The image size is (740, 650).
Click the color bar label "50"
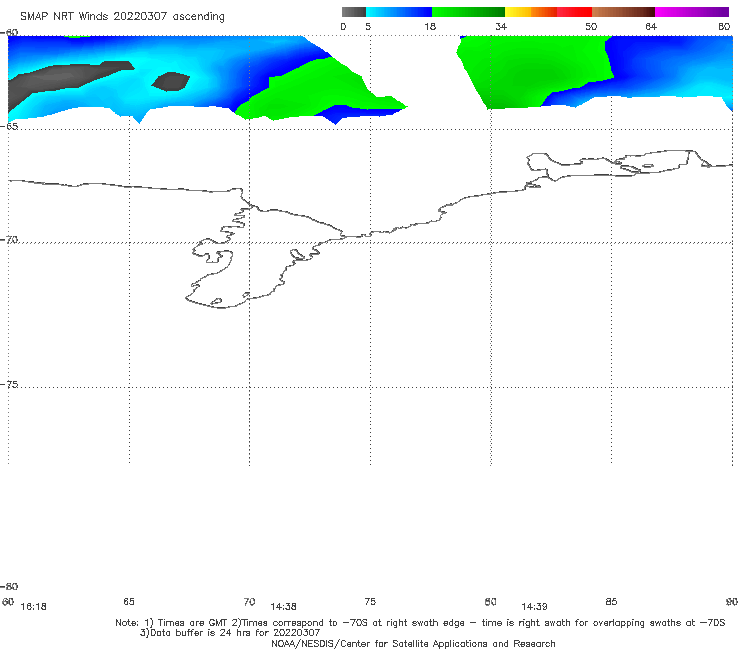coord(591,27)
